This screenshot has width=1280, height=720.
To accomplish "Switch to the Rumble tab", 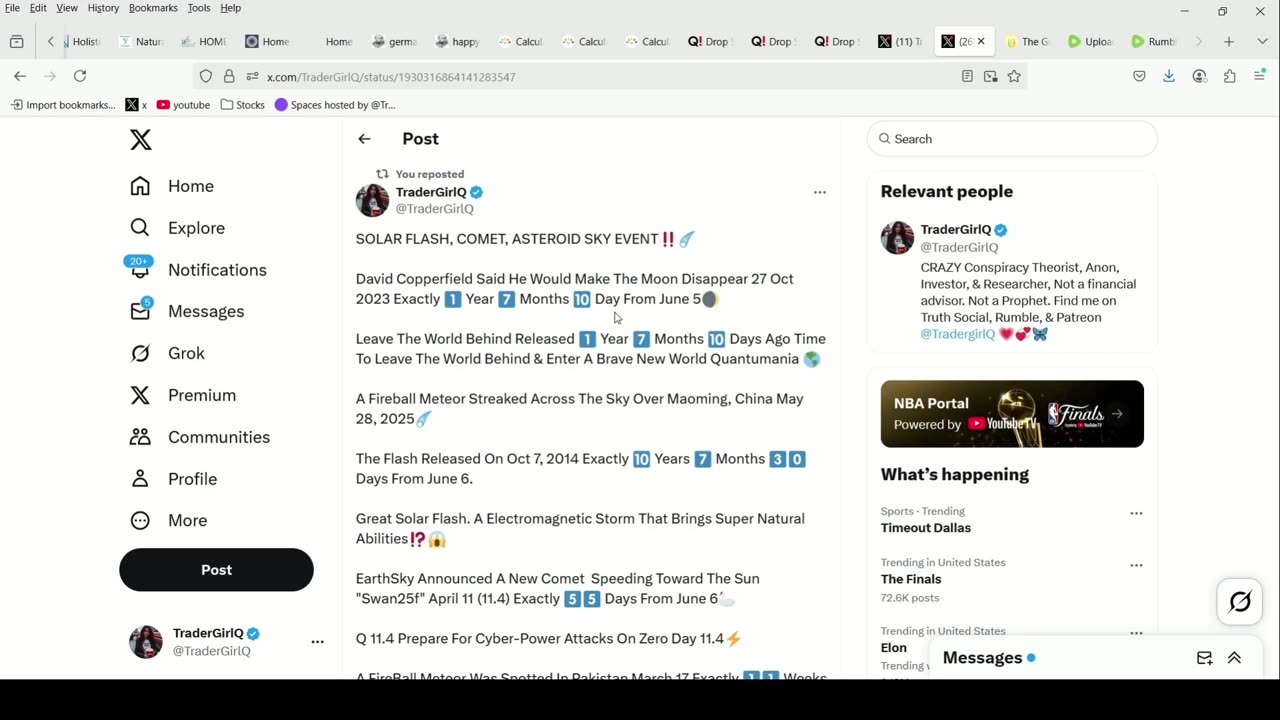I will coord(1153,41).
